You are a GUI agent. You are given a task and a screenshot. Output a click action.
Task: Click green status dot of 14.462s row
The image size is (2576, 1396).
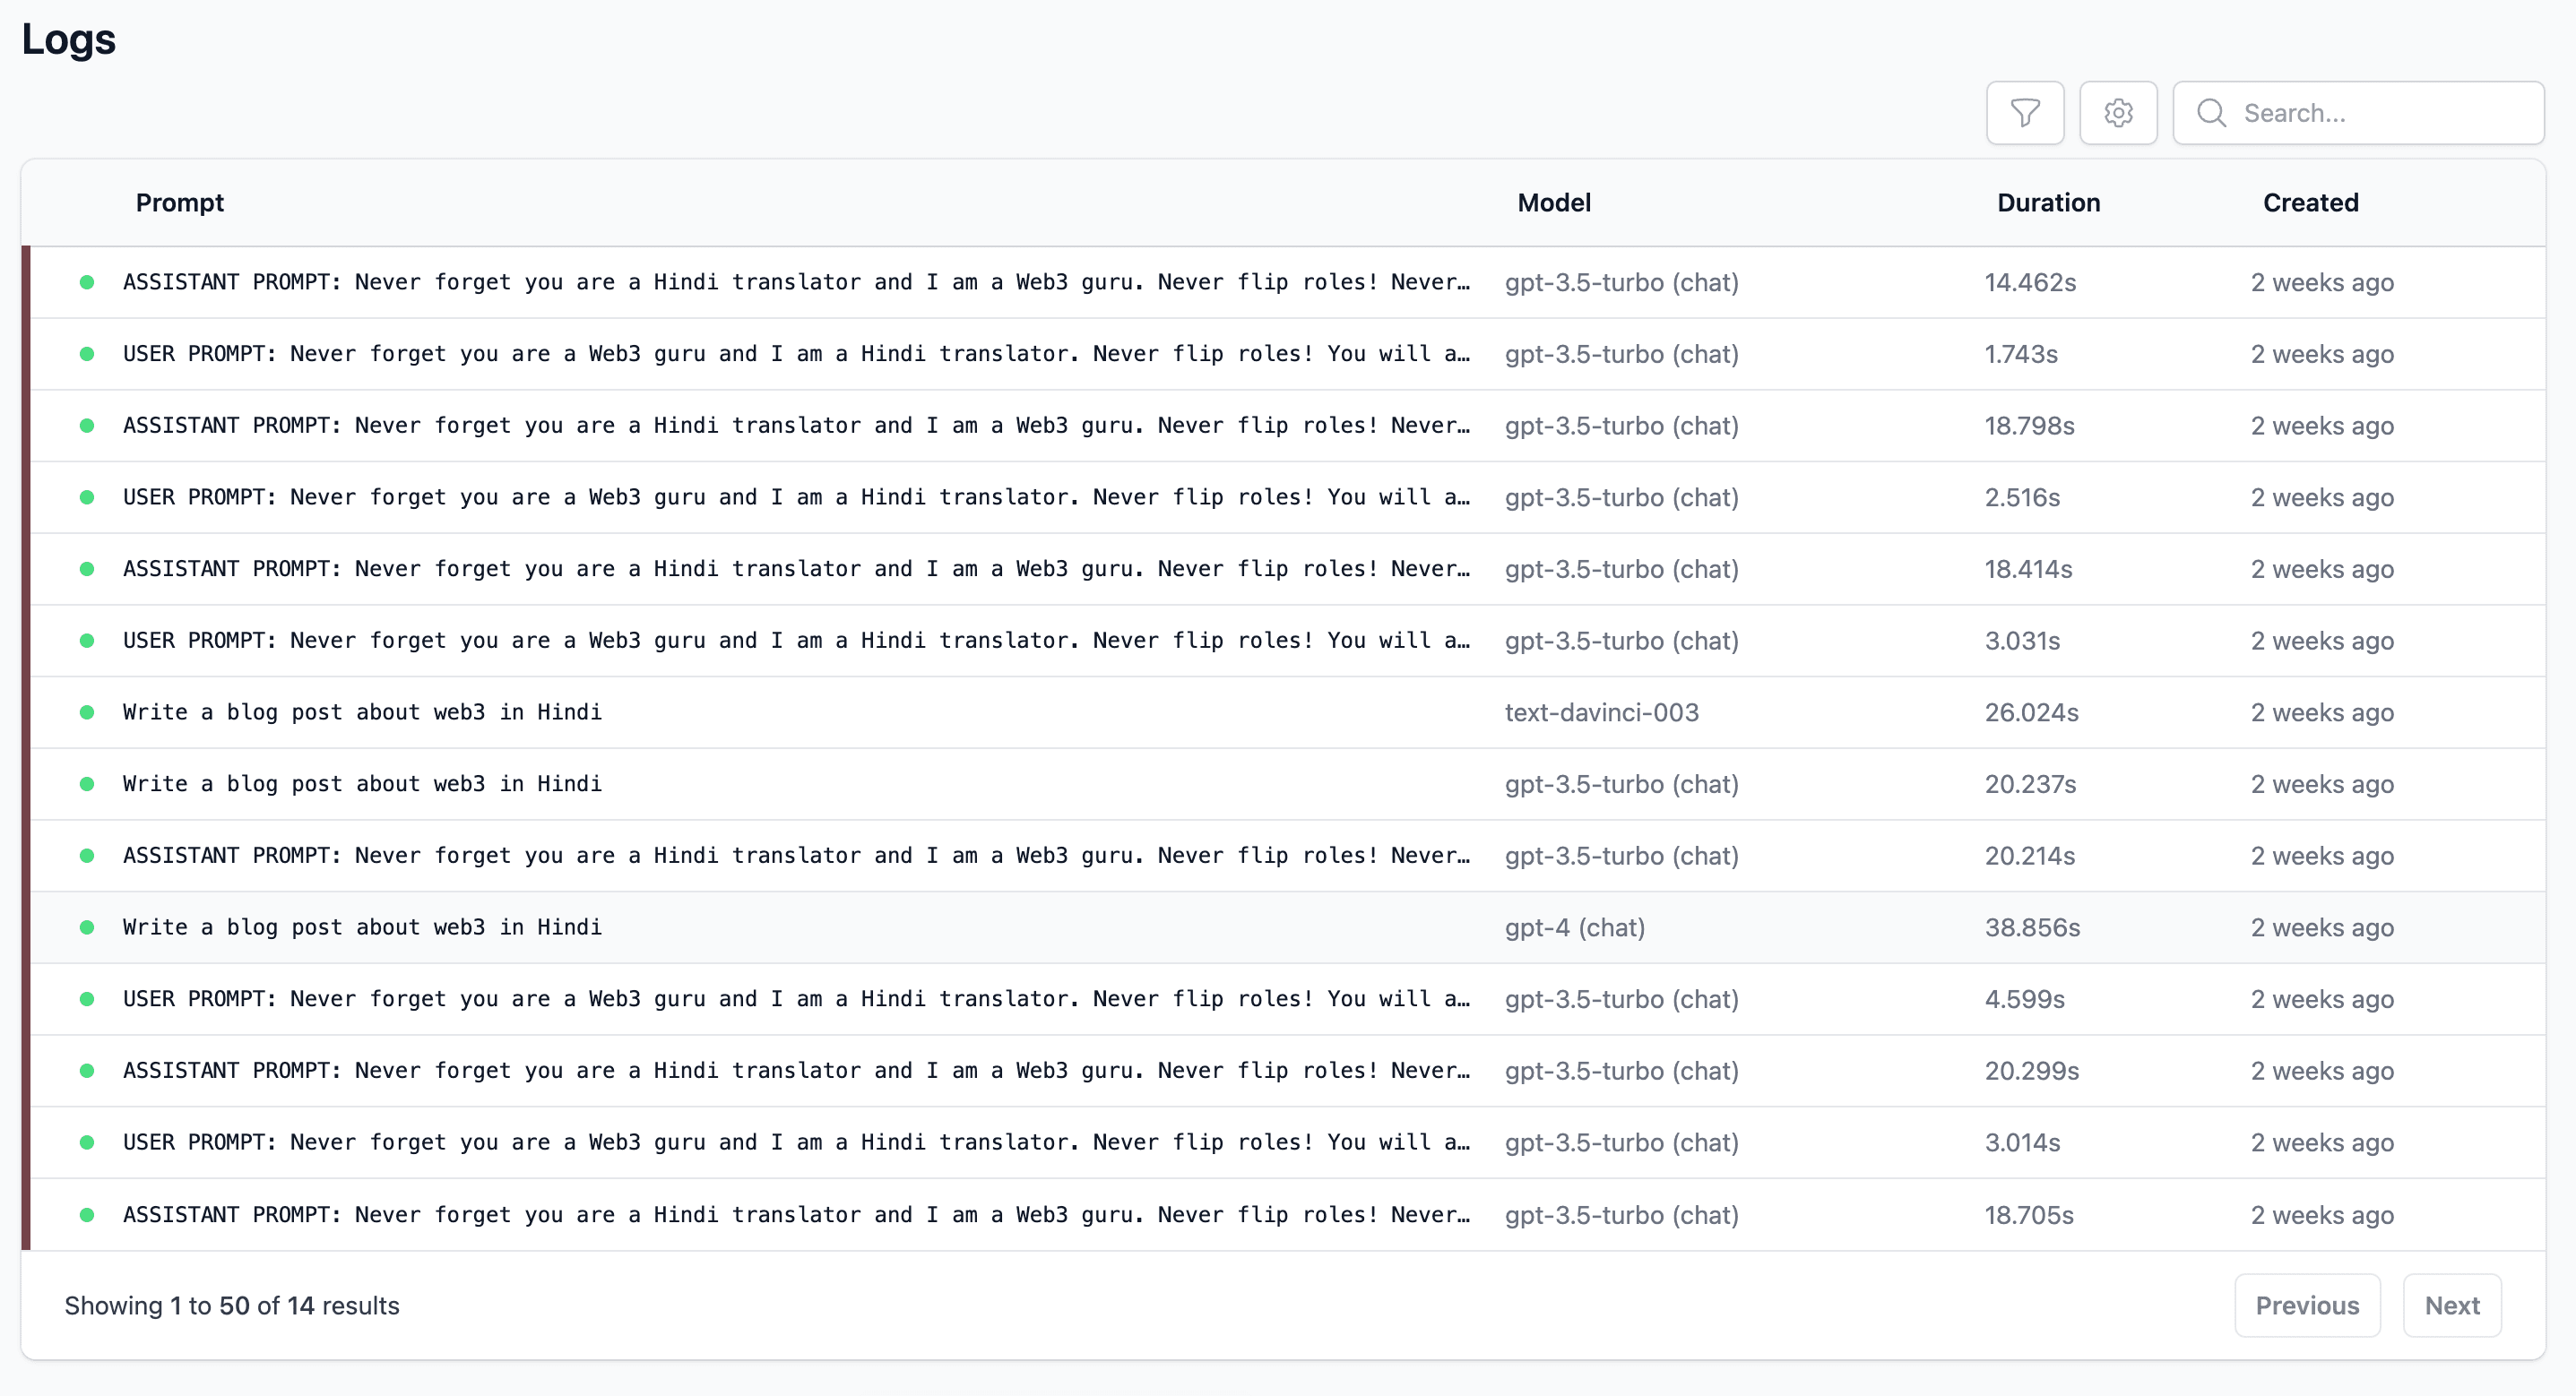click(x=87, y=282)
